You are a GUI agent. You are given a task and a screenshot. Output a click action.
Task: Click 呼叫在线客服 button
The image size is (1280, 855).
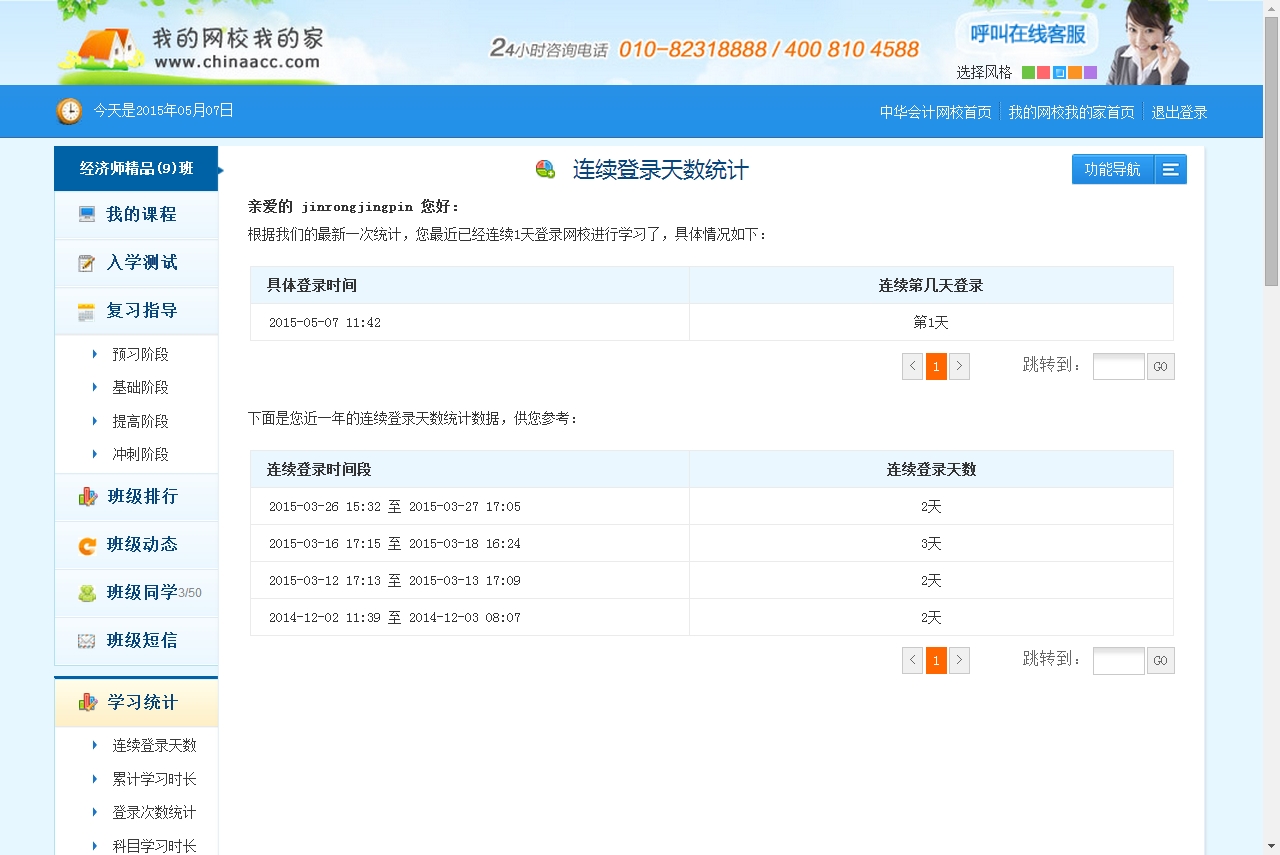pos(1027,35)
